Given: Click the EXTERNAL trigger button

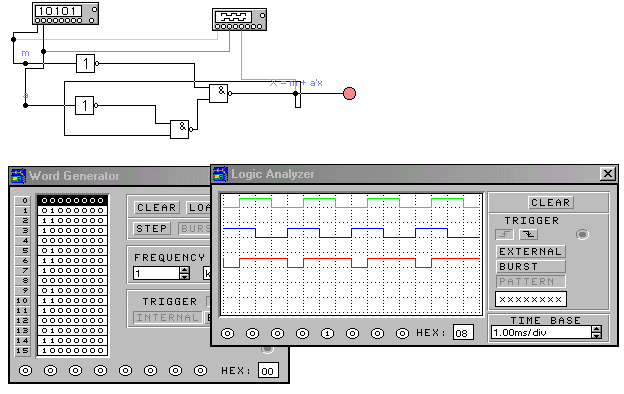Looking at the screenshot, I should (x=530, y=252).
